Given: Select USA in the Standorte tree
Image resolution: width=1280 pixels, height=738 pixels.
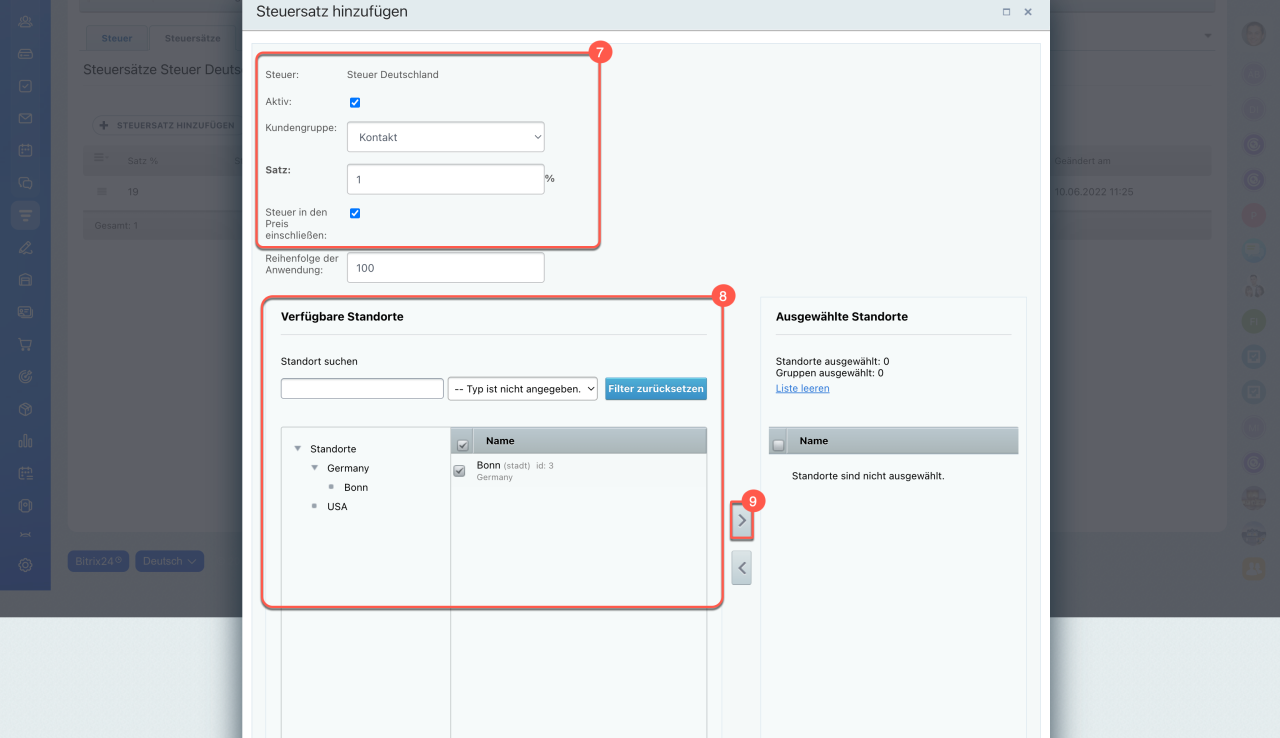Looking at the screenshot, I should pyautogui.click(x=337, y=507).
